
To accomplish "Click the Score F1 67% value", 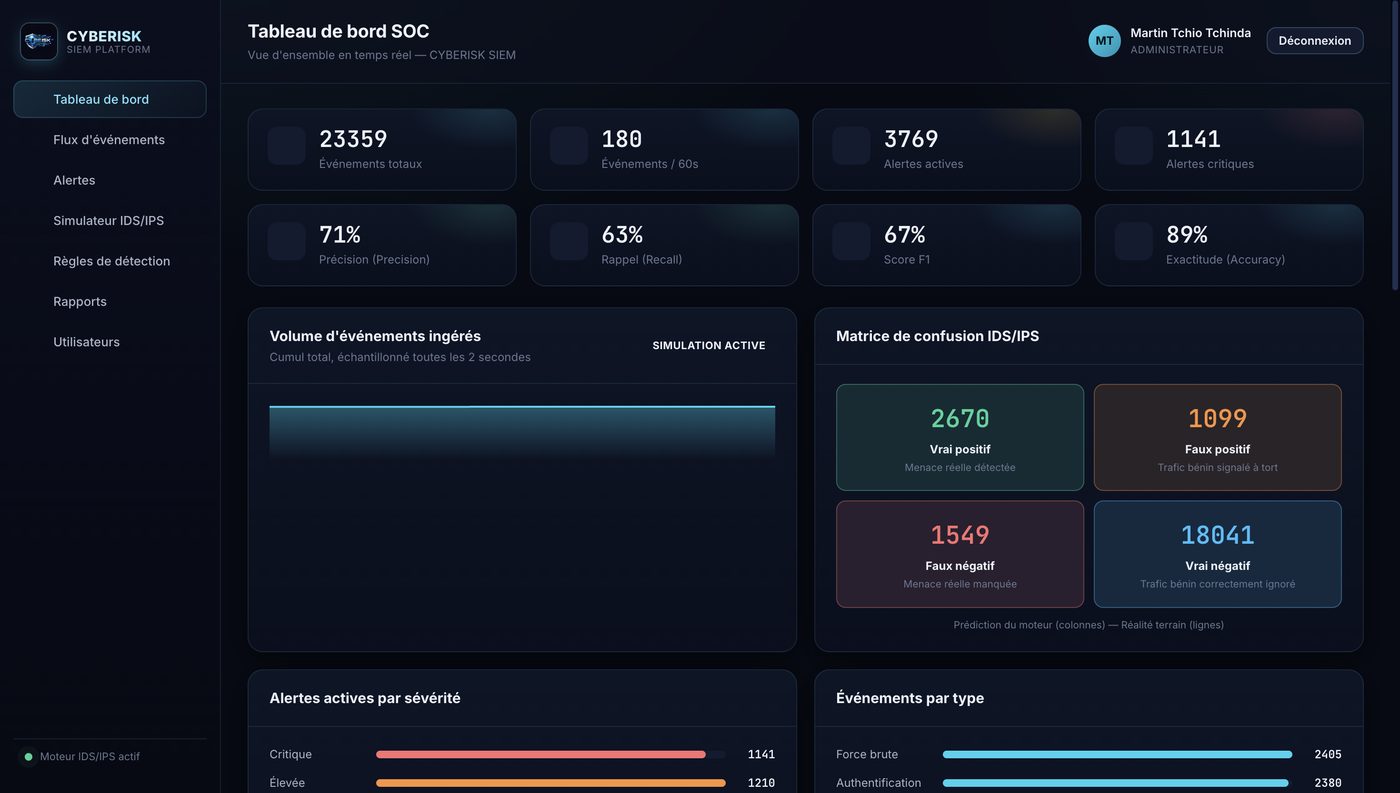I will (905, 235).
